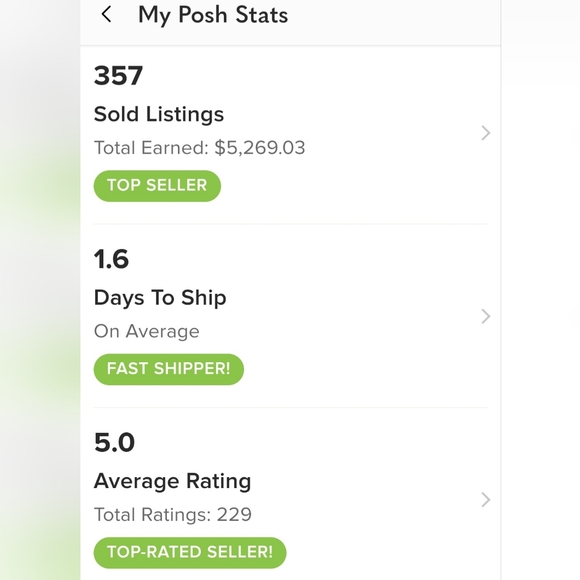Click the On Average subtitle
This screenshot has width=580, height=580.
click(146, 331)
